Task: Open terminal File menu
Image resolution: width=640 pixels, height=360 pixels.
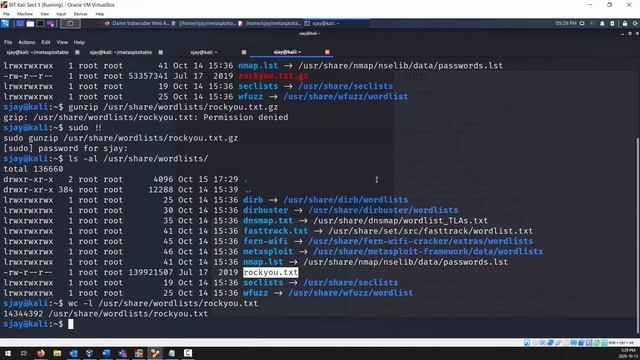Action: (8, 42)
